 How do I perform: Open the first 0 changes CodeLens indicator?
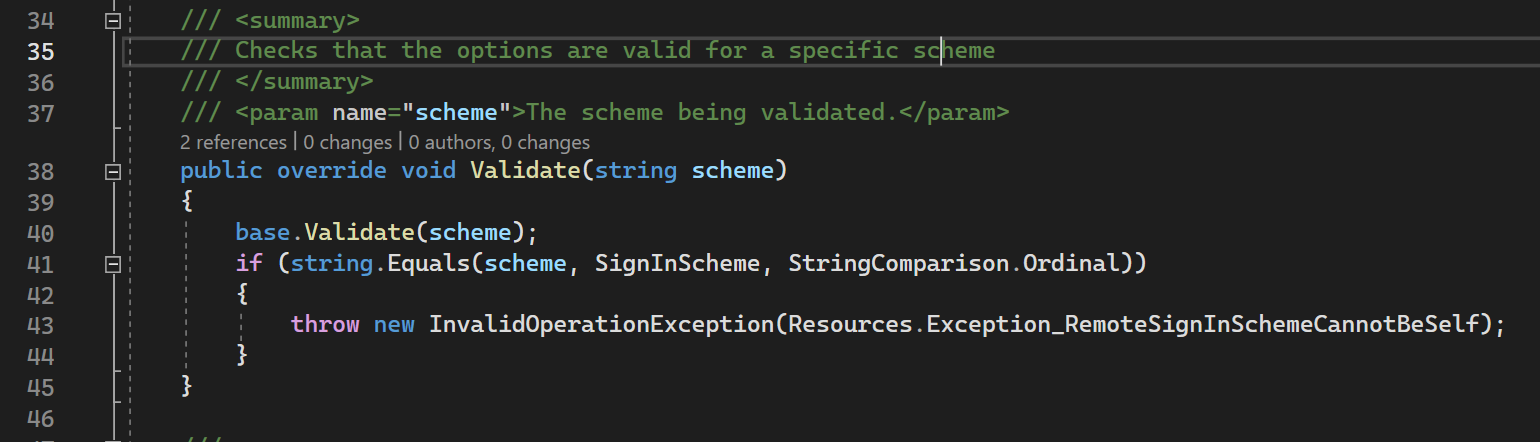(348, 143)
